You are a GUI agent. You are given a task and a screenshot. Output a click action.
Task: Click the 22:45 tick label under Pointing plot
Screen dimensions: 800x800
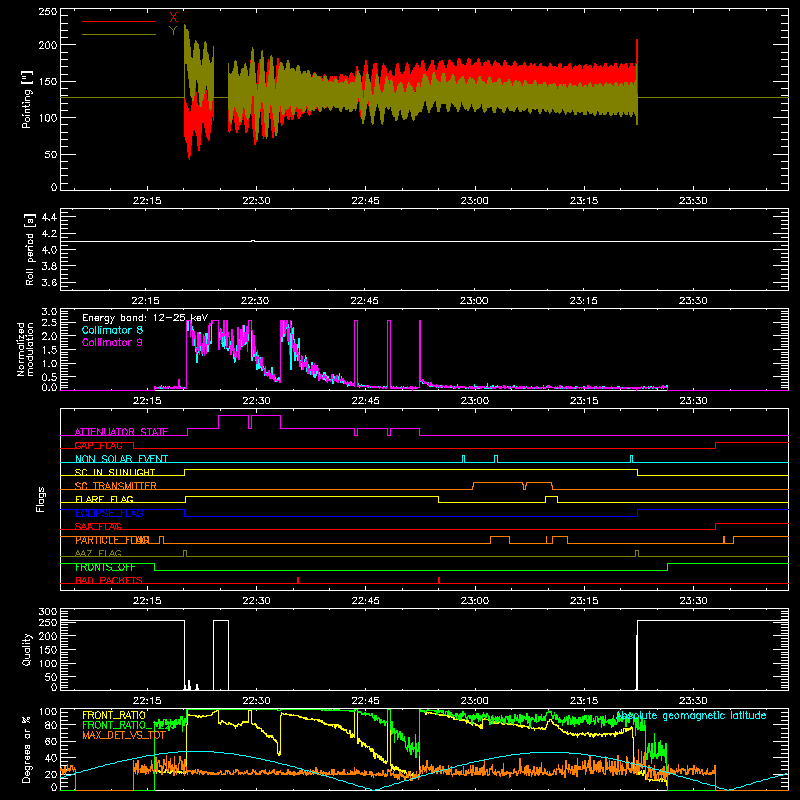click(365, 201)
